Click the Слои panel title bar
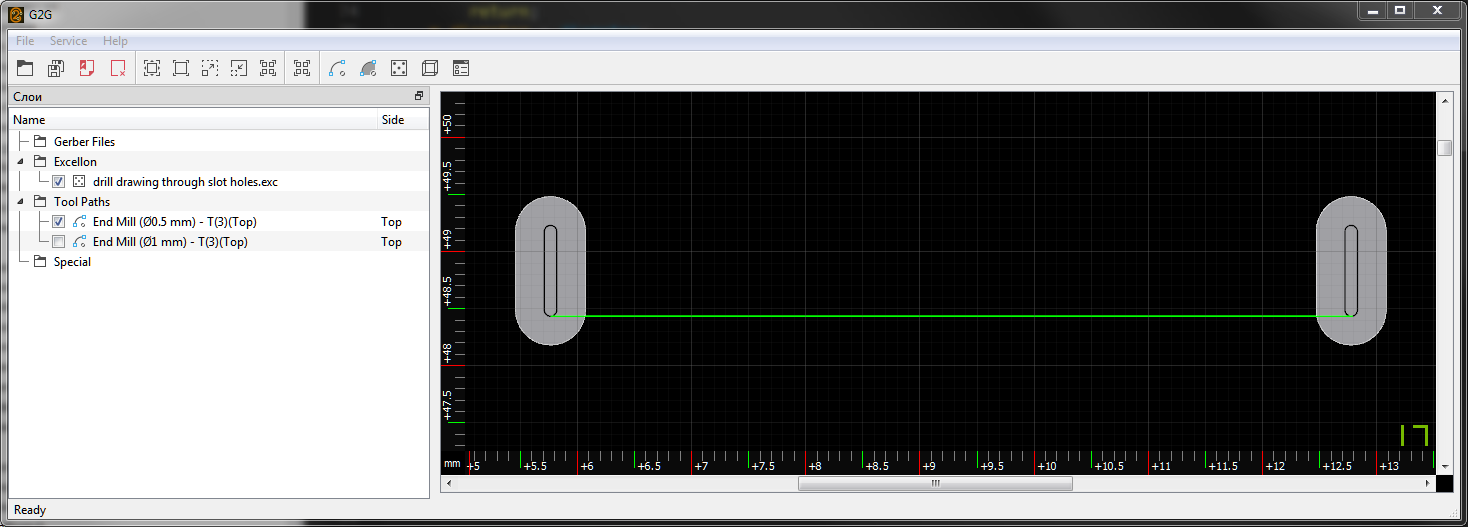This screenshot has height=527, width=1468. coord(219,97)
